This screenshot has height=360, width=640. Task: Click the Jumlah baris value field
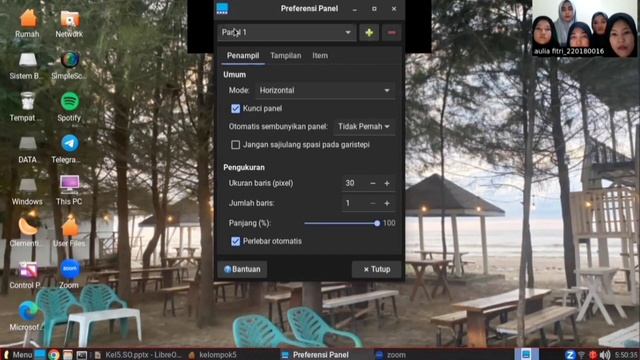point(354,203)
